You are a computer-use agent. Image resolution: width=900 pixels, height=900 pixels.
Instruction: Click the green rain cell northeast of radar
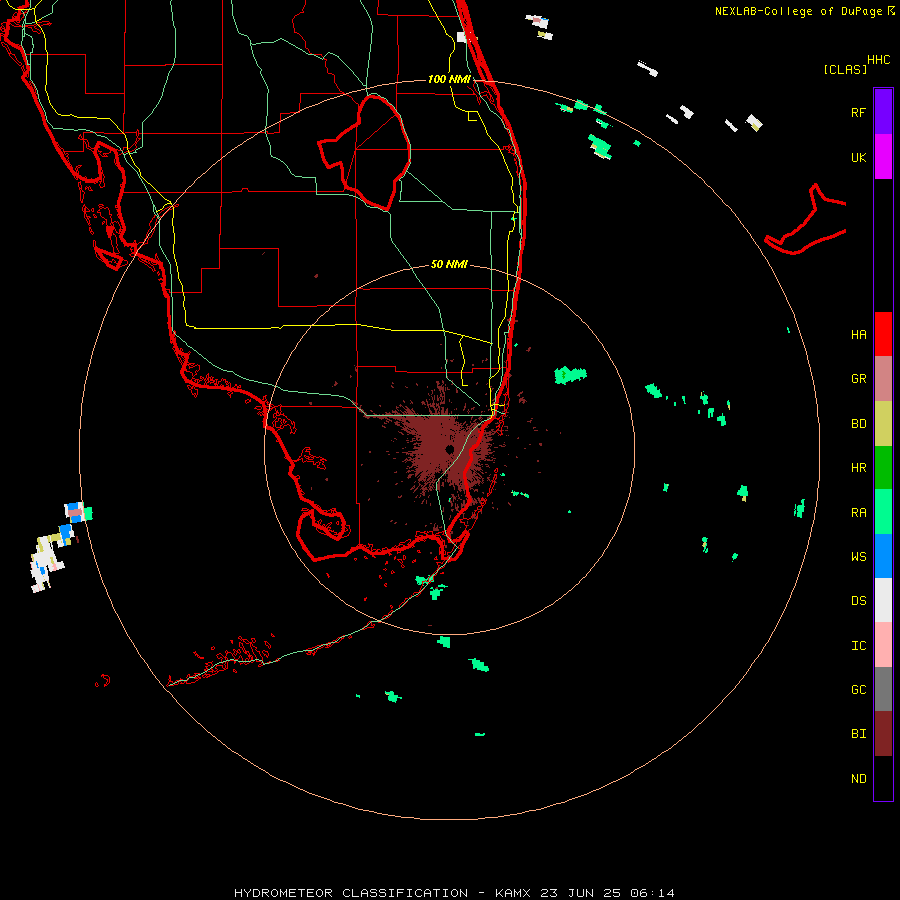pyautogui.click(x=570, y=375)
